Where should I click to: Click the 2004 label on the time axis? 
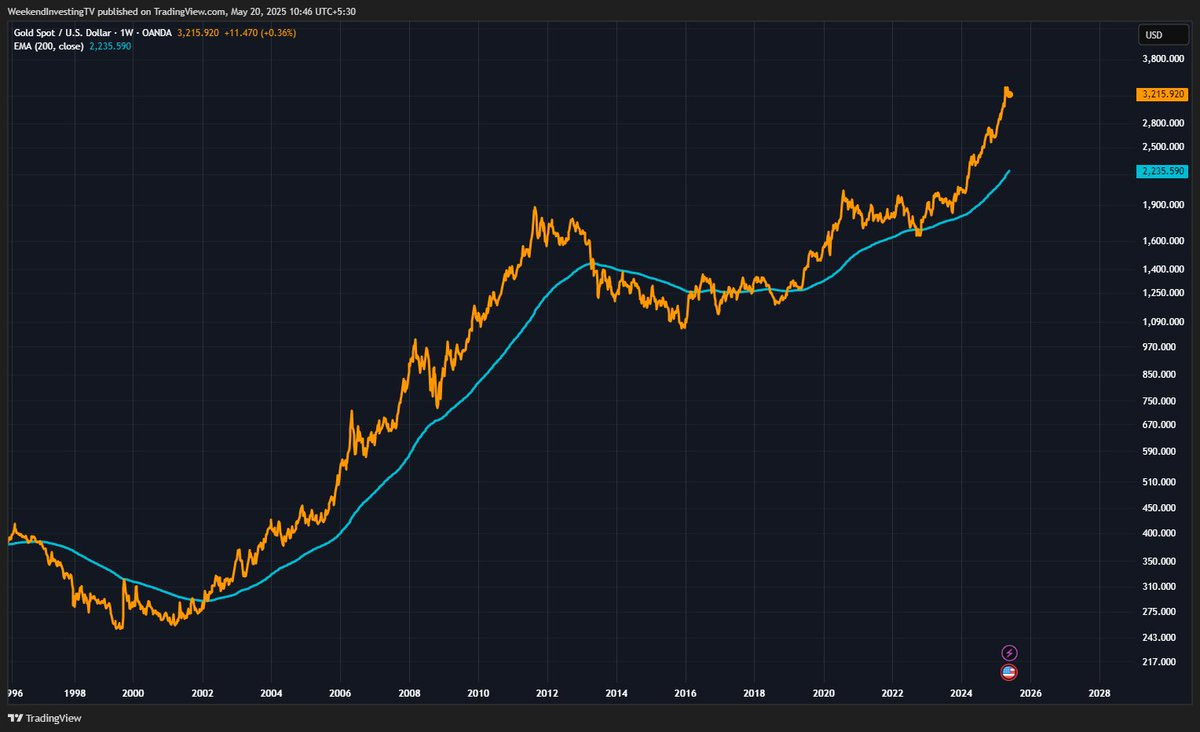(x=271, y=692)
